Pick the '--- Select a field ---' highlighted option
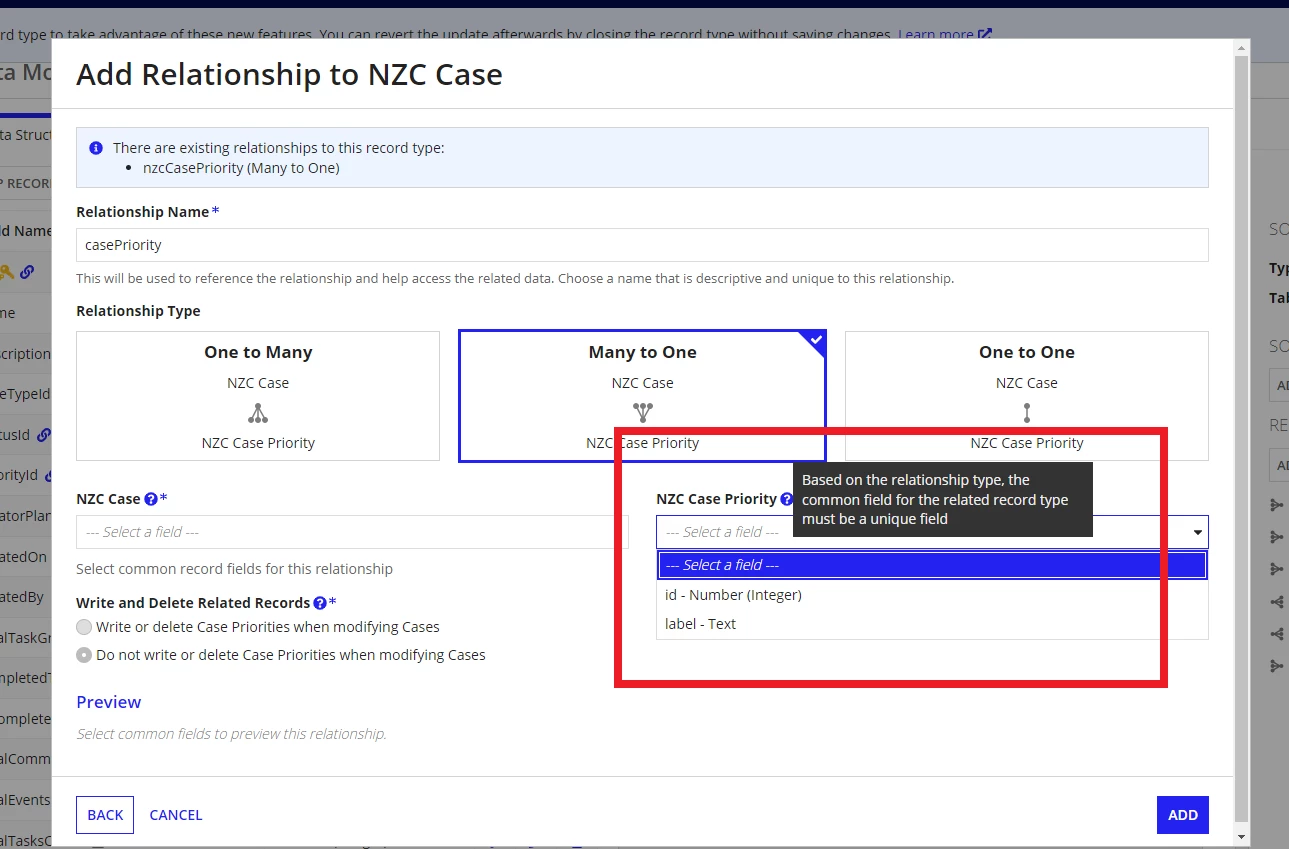 tap(932, 565)
